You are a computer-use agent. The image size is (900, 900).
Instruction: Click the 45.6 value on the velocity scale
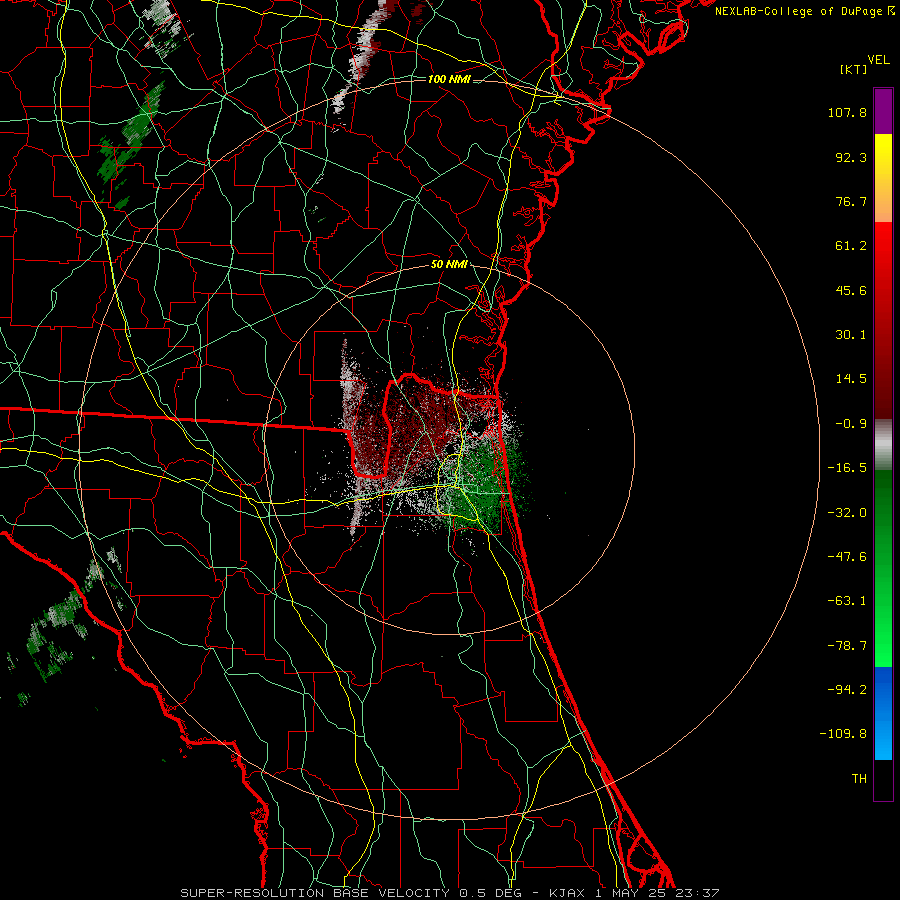pyautogui.click(x=851, y=290)
